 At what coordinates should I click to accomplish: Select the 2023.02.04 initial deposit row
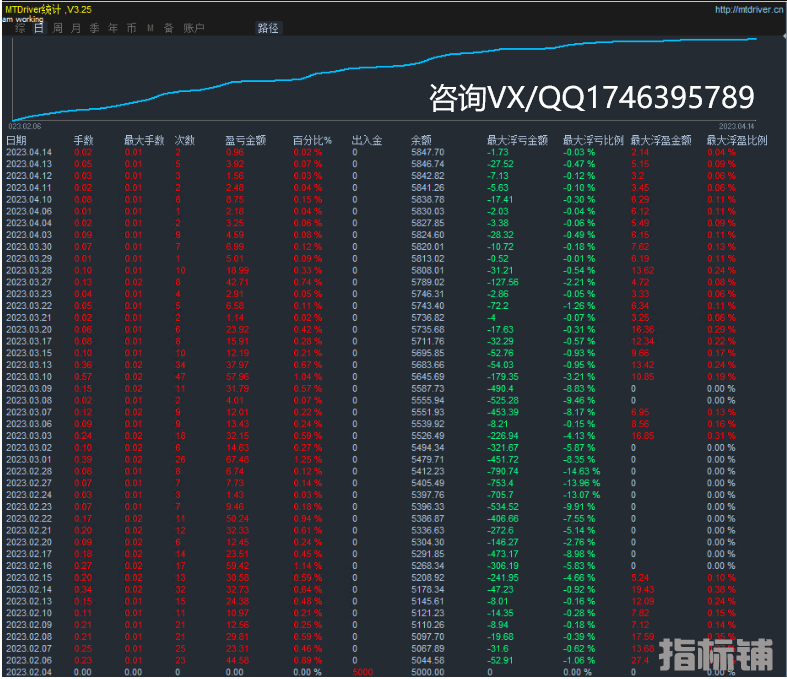28,672
